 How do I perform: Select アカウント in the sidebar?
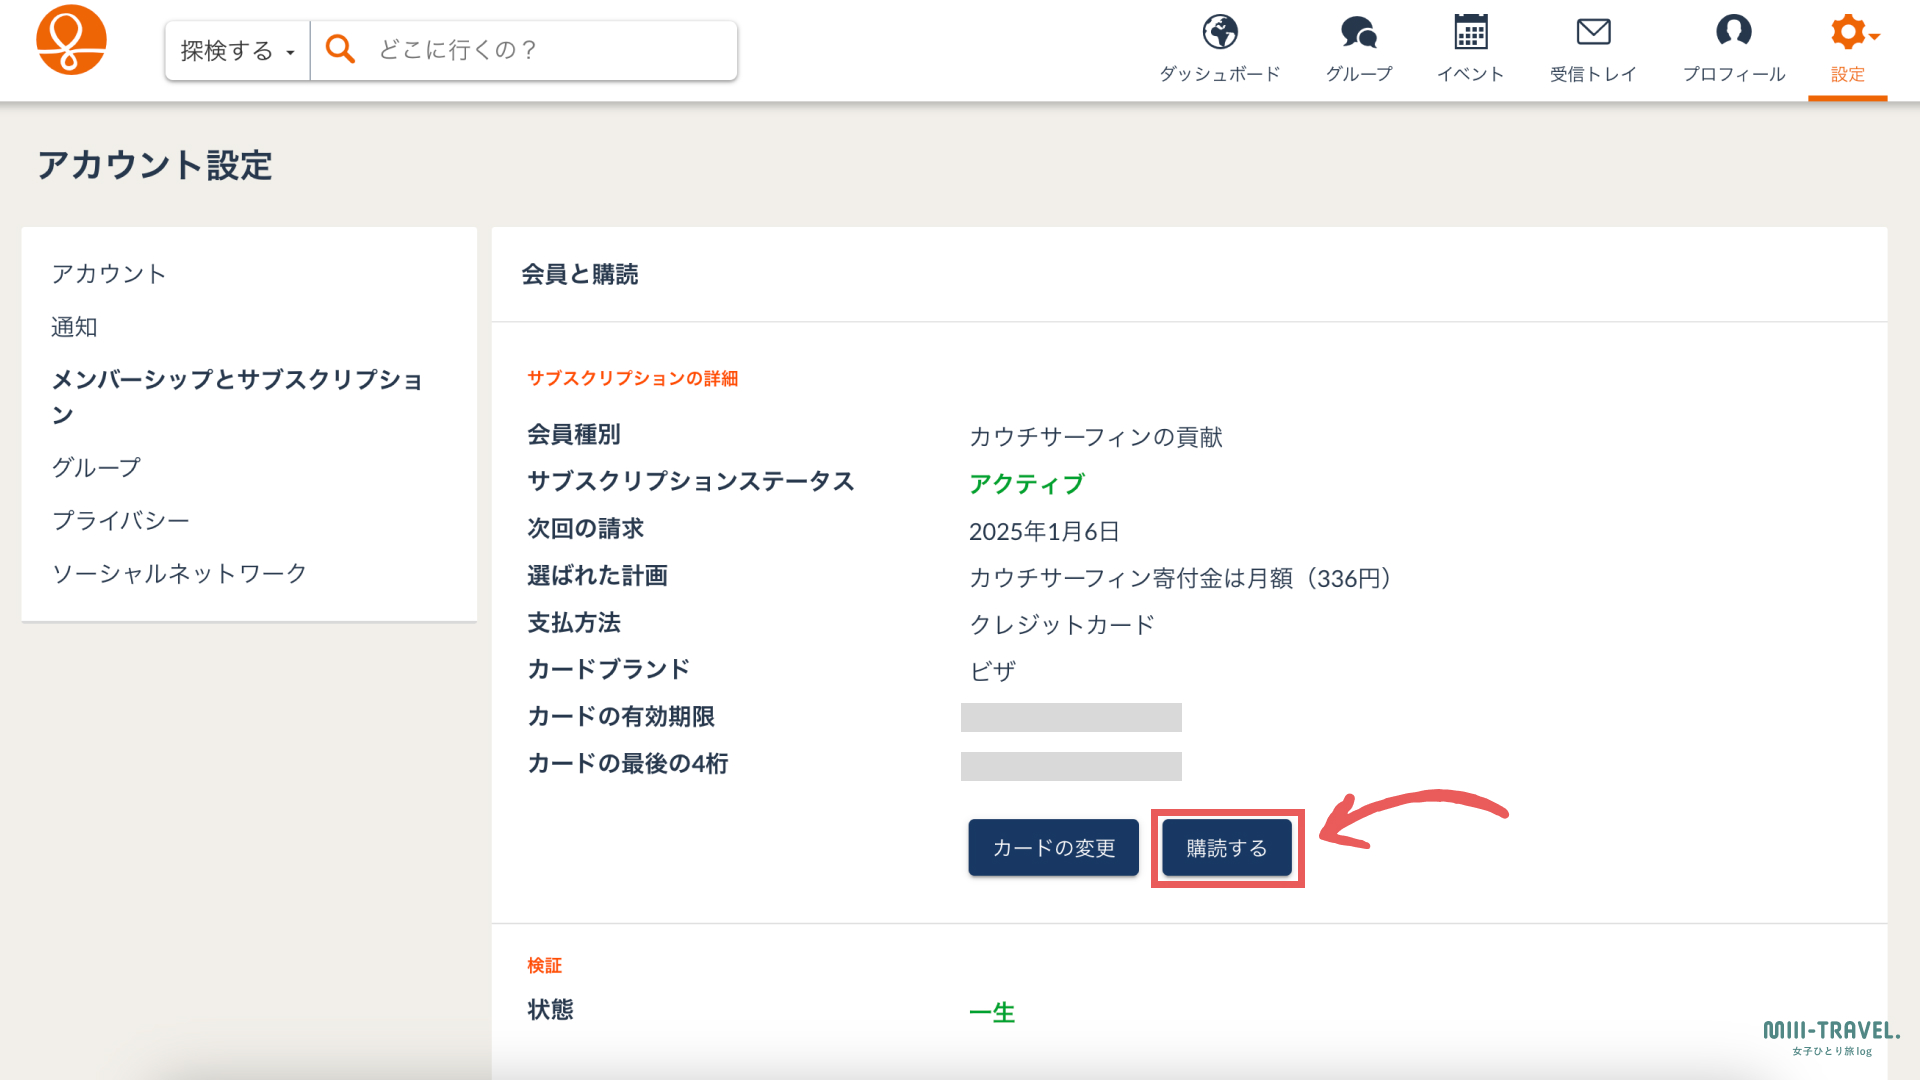109,274
